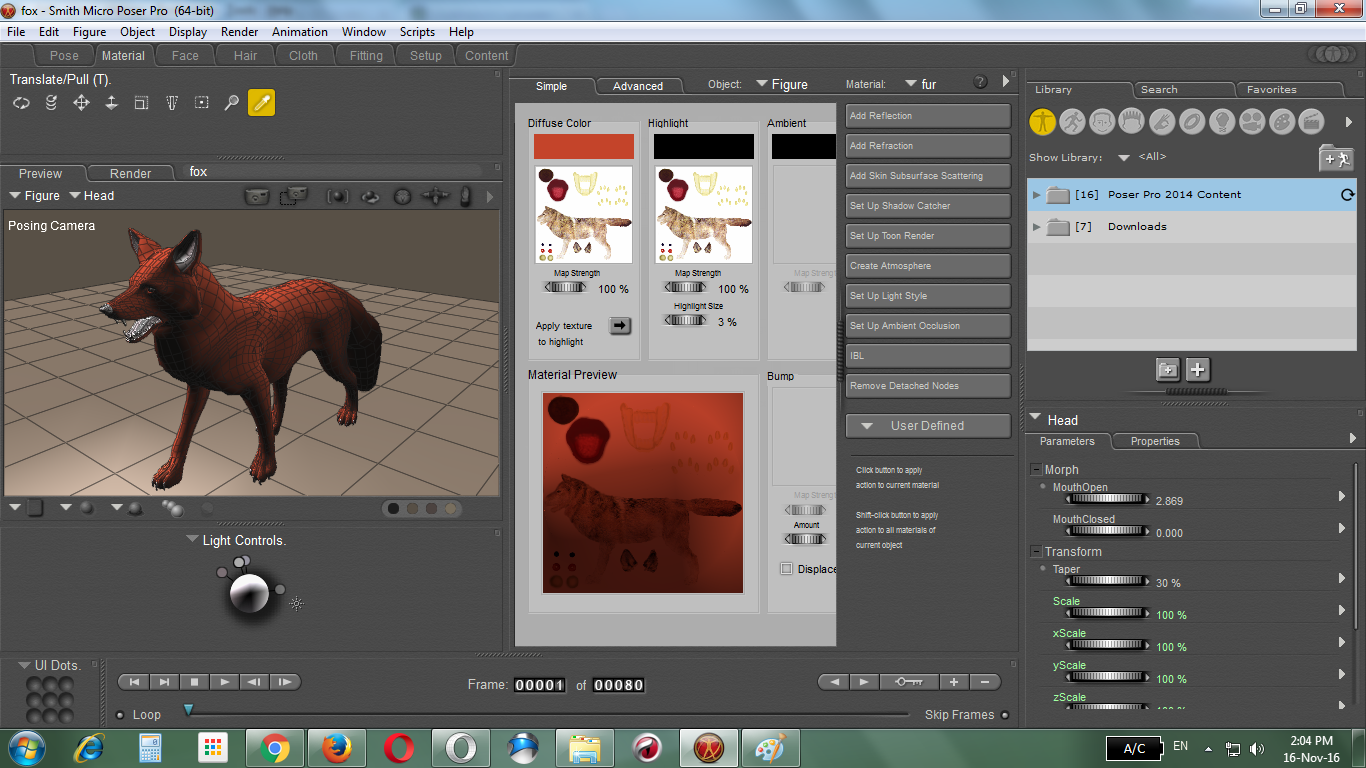The width and height of the screenshot is (1366, 768).
Task: Open the Scenes clapperboard library category
Action: pyautogui.click(x=1312, y=122)
